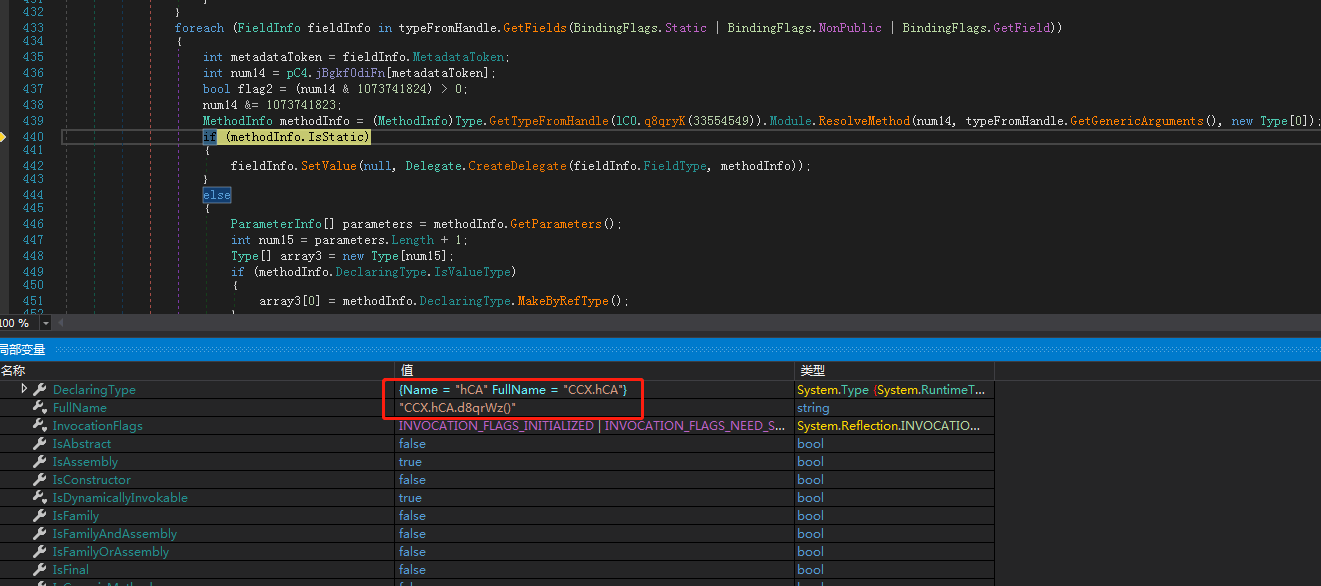Click the wrench icon beside IsFamily
The width and height of the screenshot is (1321, 586).
pyautogui.click(x=40, y=515)
